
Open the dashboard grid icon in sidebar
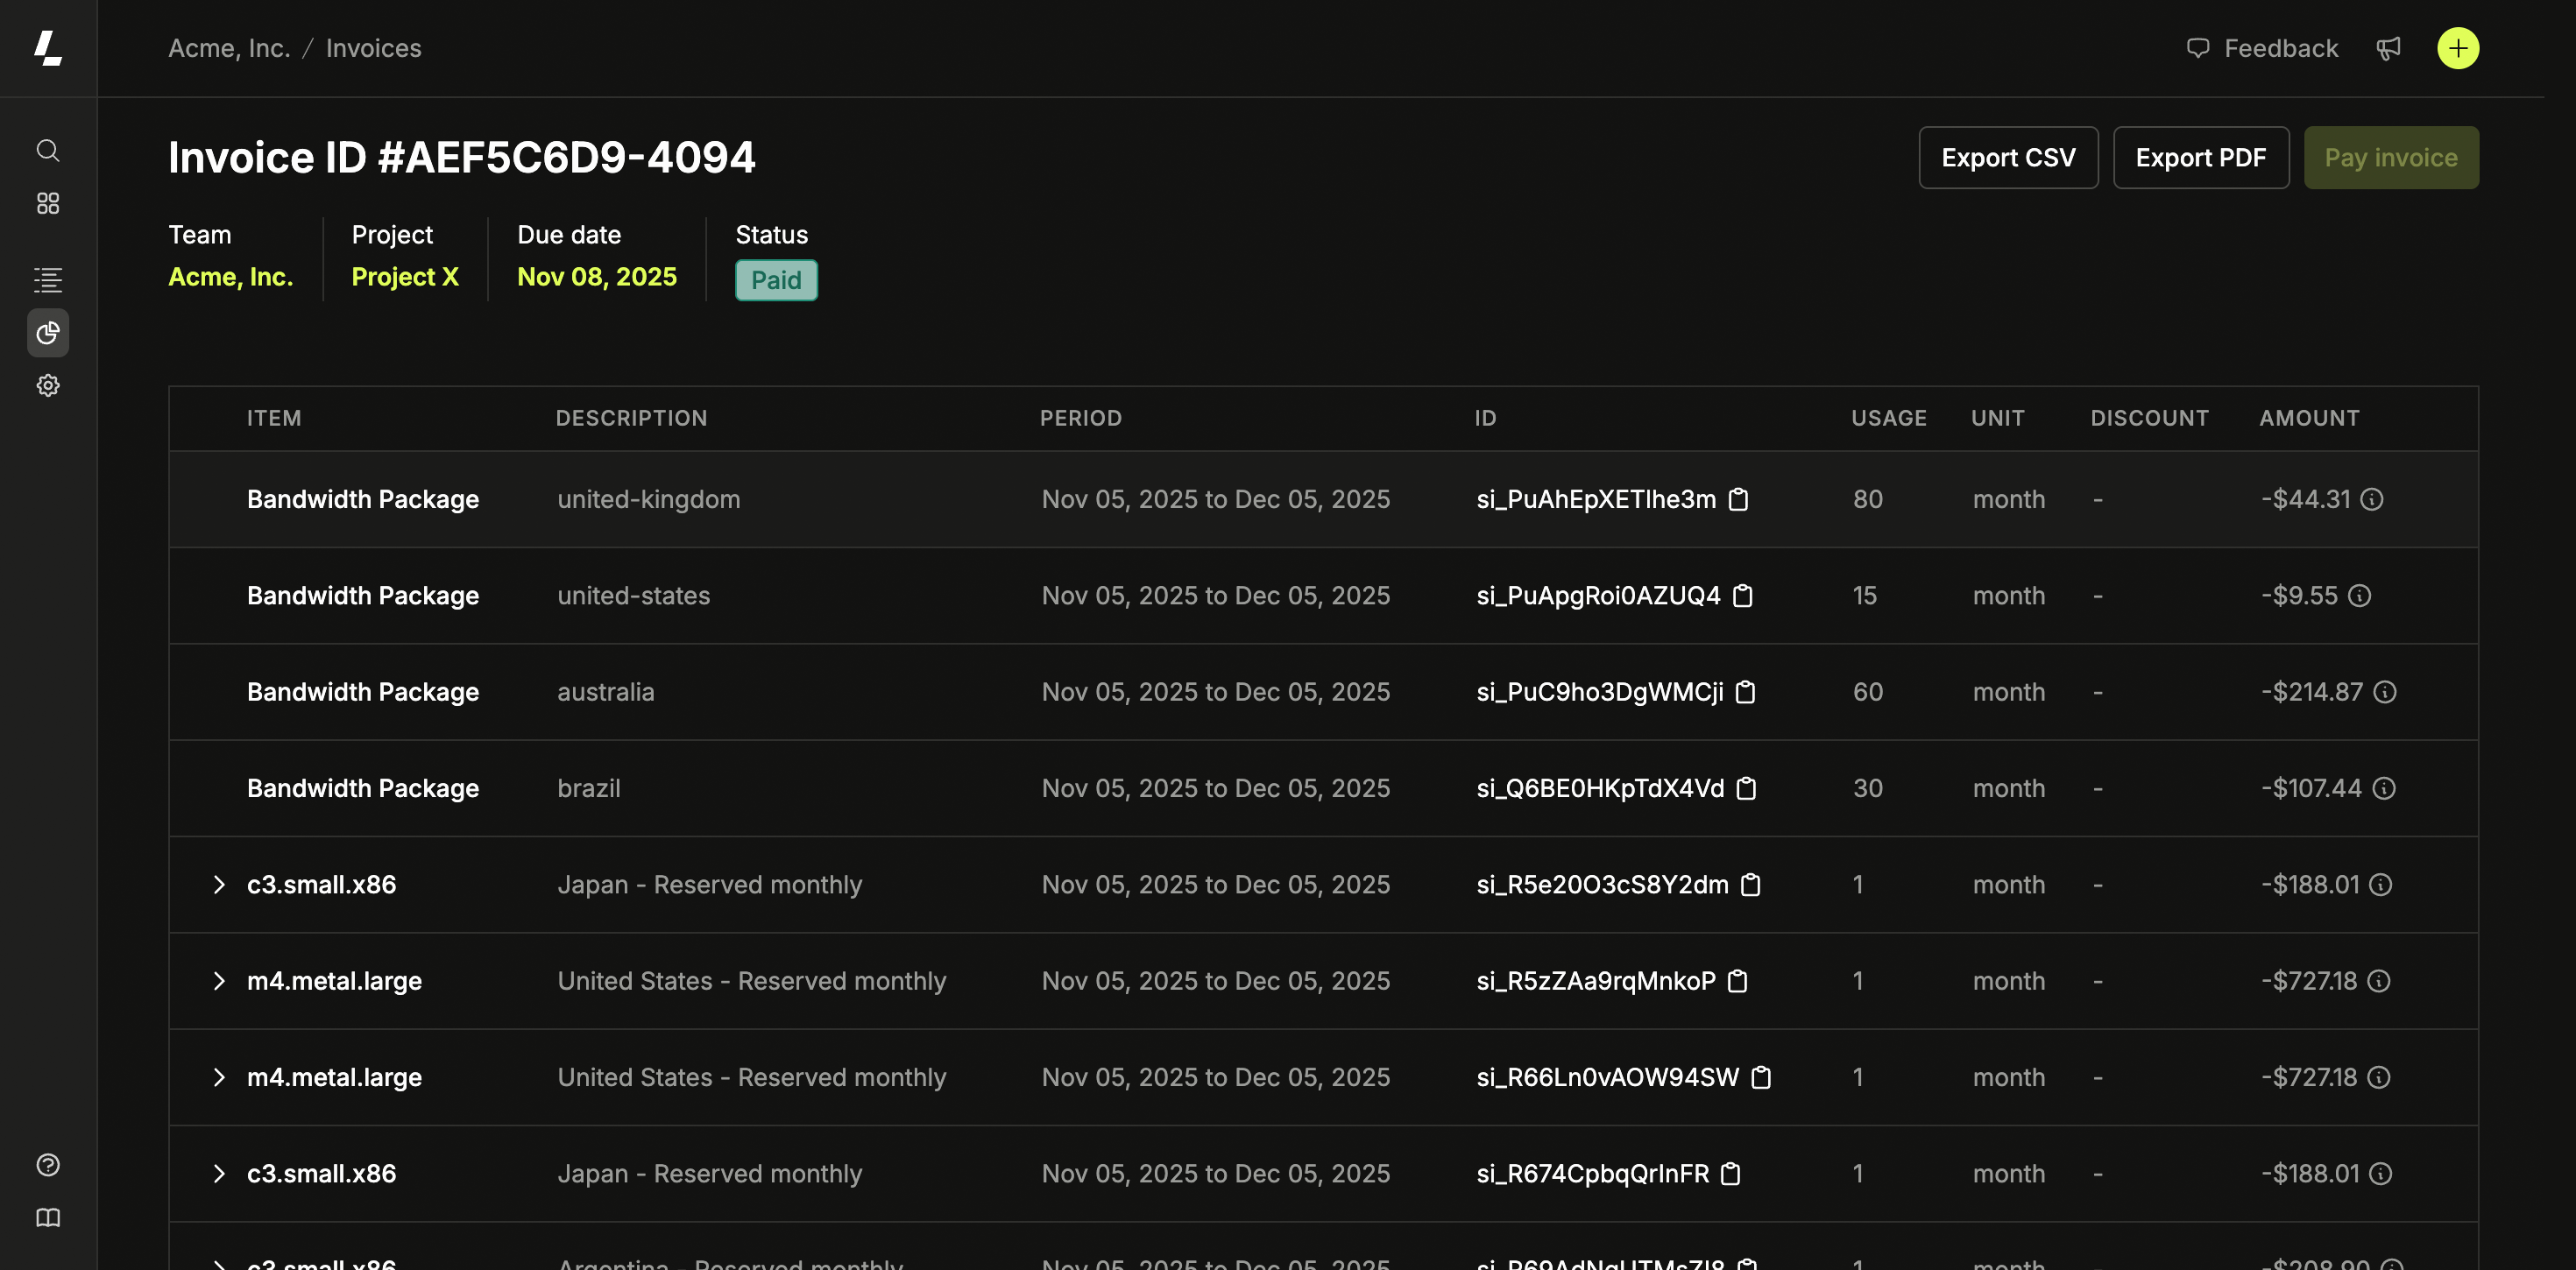pos(48,203)
